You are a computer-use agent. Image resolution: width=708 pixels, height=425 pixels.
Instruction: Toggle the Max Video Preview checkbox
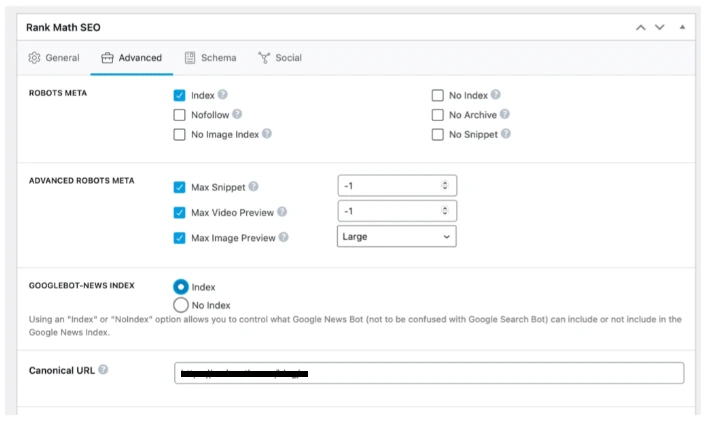tap(179, 212)
